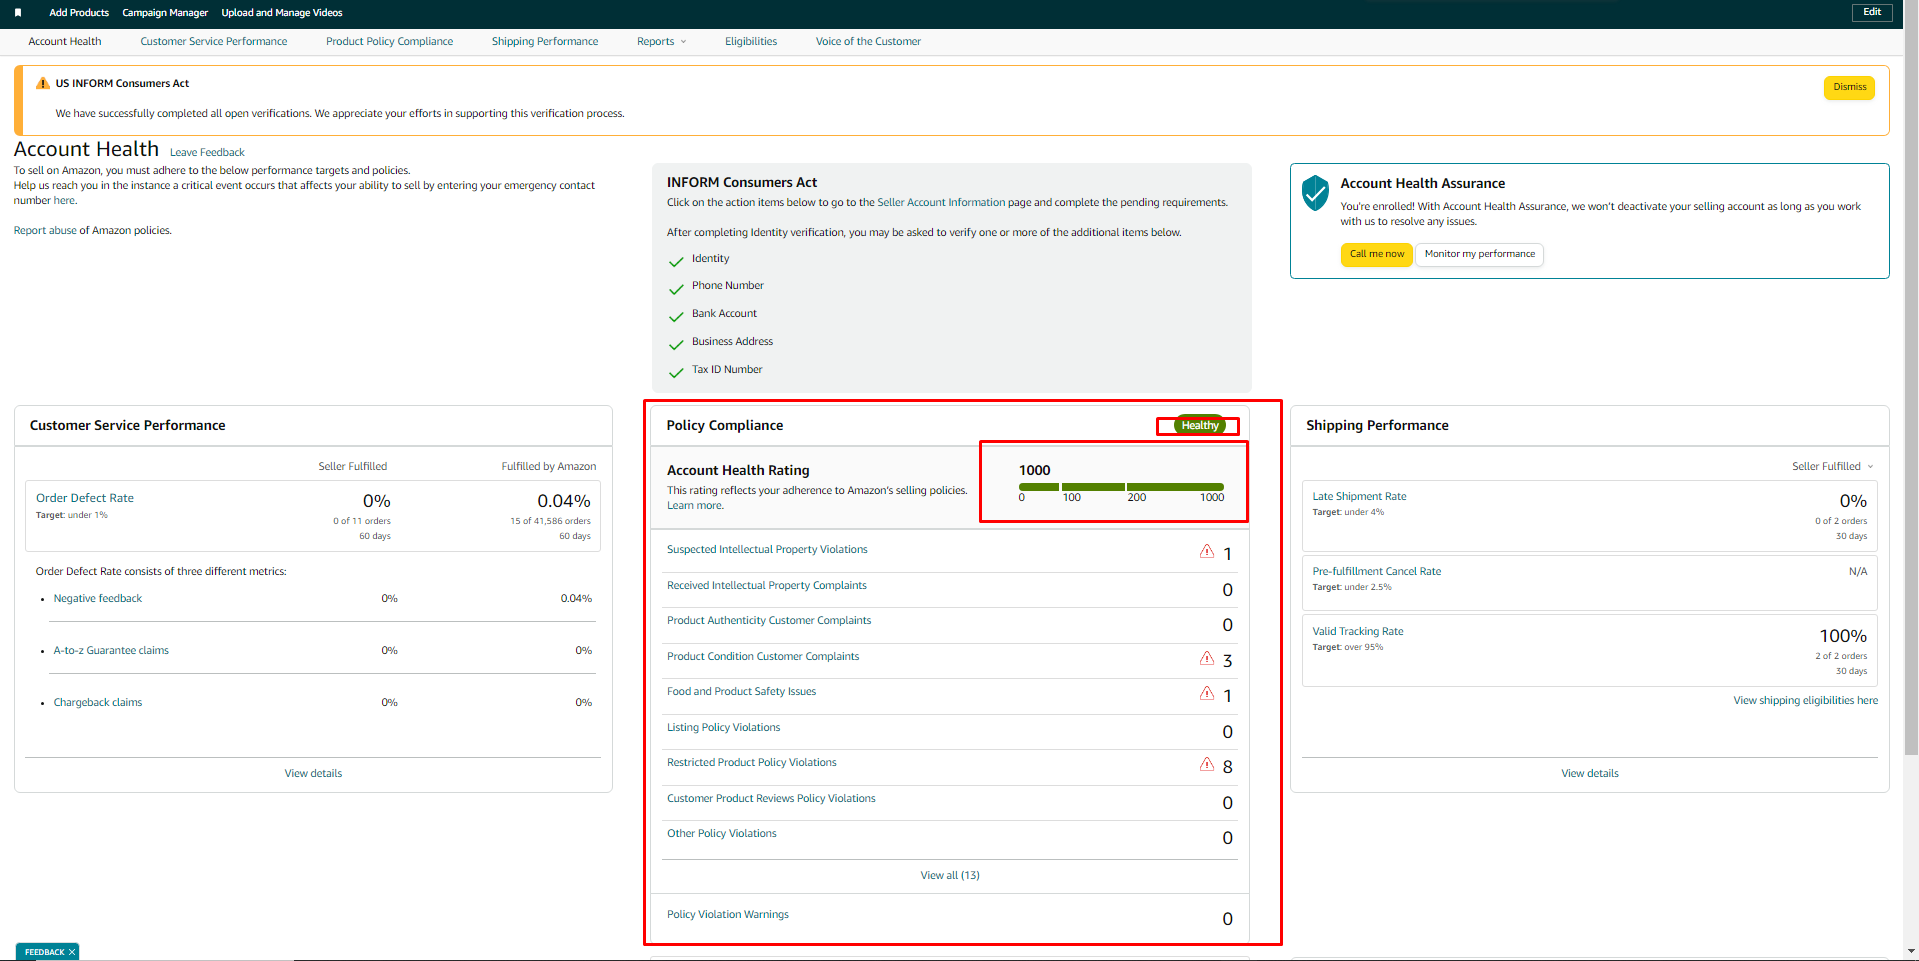Click the Call me now button
The height and width of the screenshot is (961, 1919).
(1376, 254)
